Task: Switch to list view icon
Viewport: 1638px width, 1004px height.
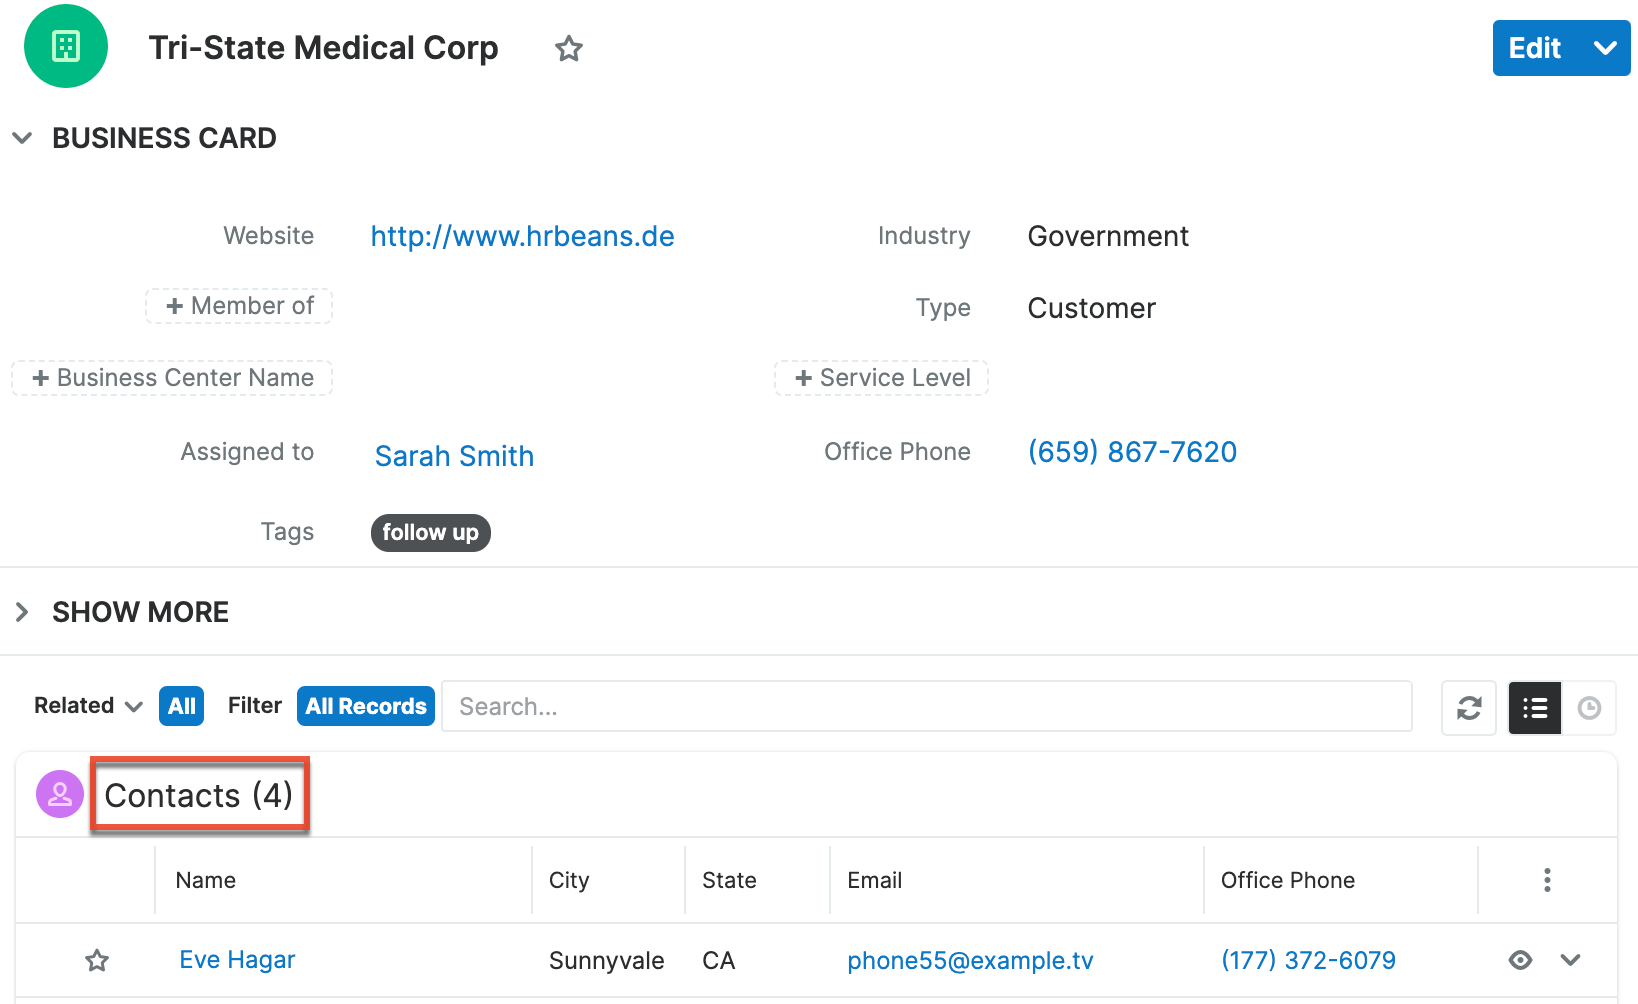Action: (x=1534, y=708)
